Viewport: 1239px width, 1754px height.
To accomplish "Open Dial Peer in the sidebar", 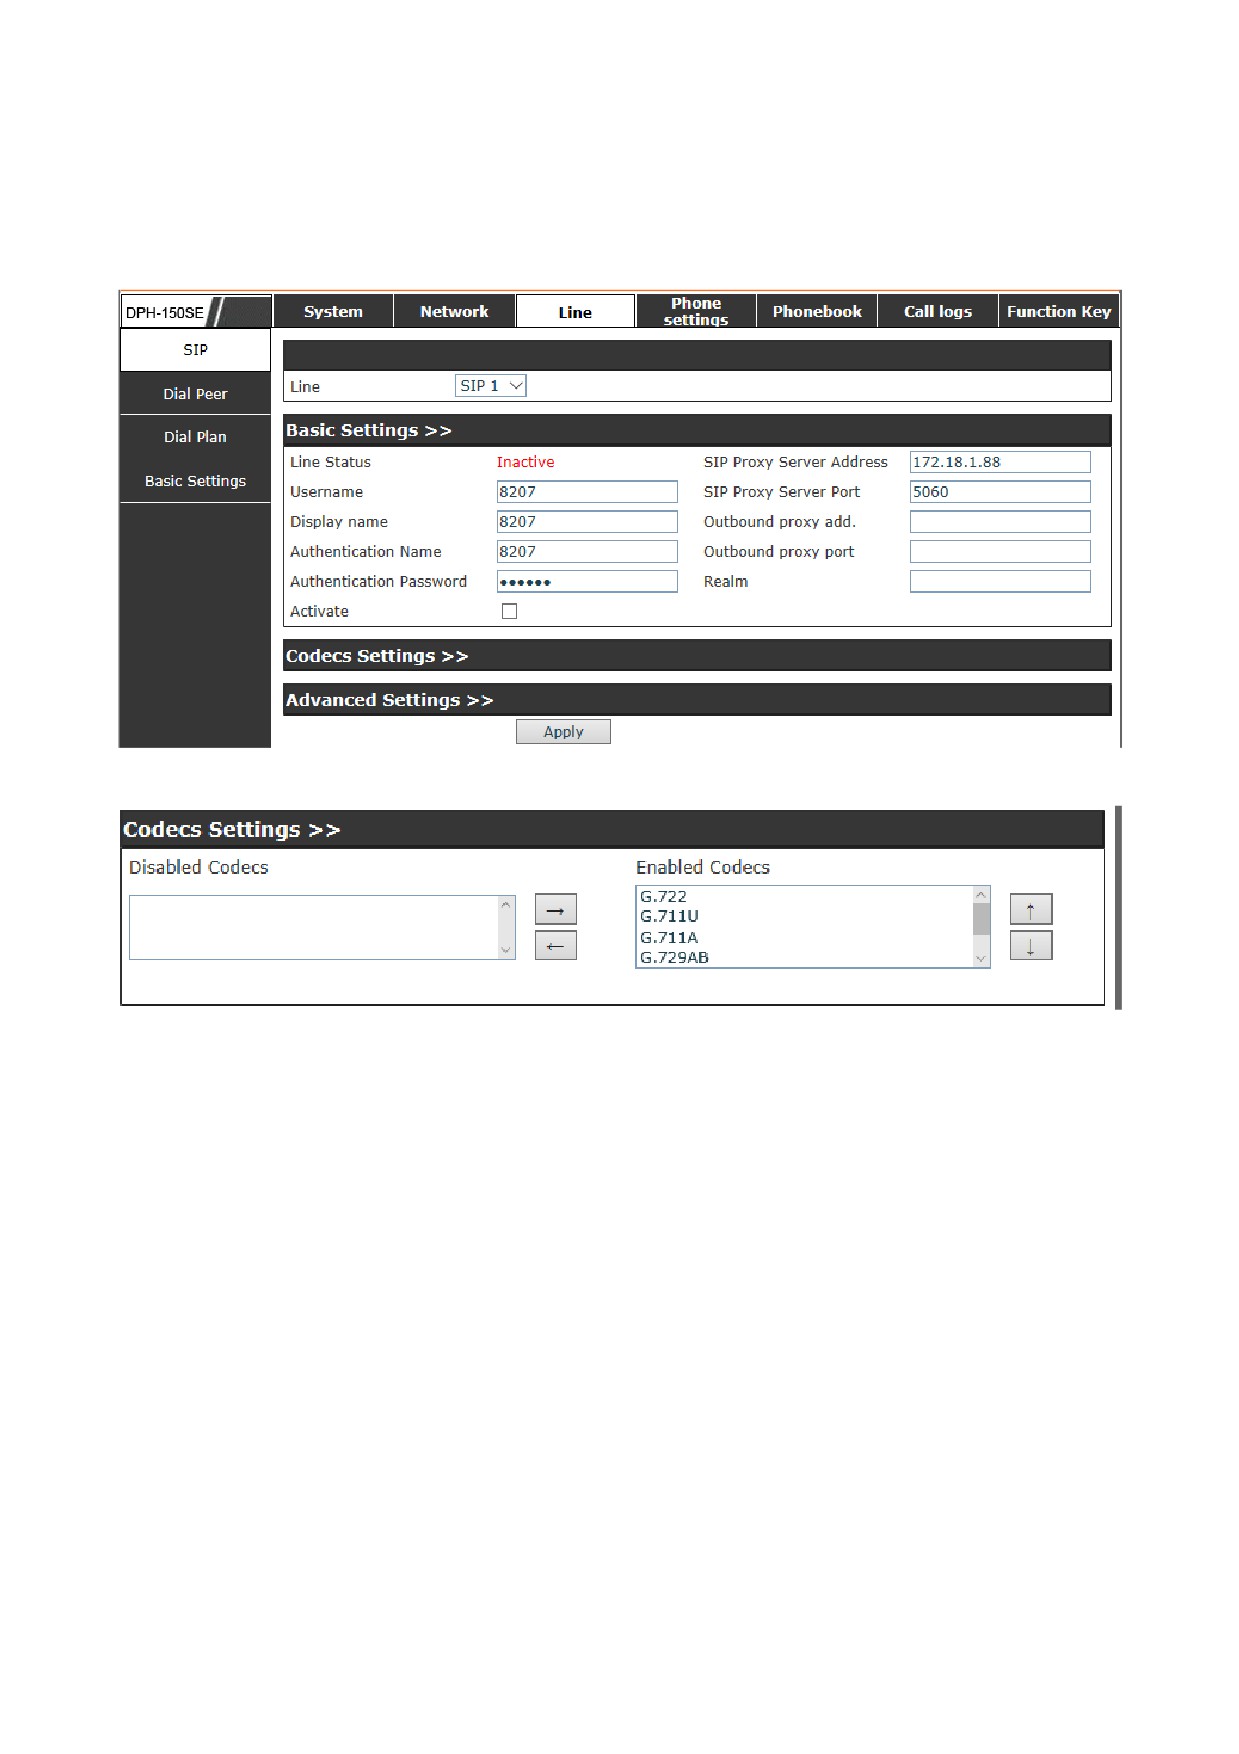I will tap(195, 394).
